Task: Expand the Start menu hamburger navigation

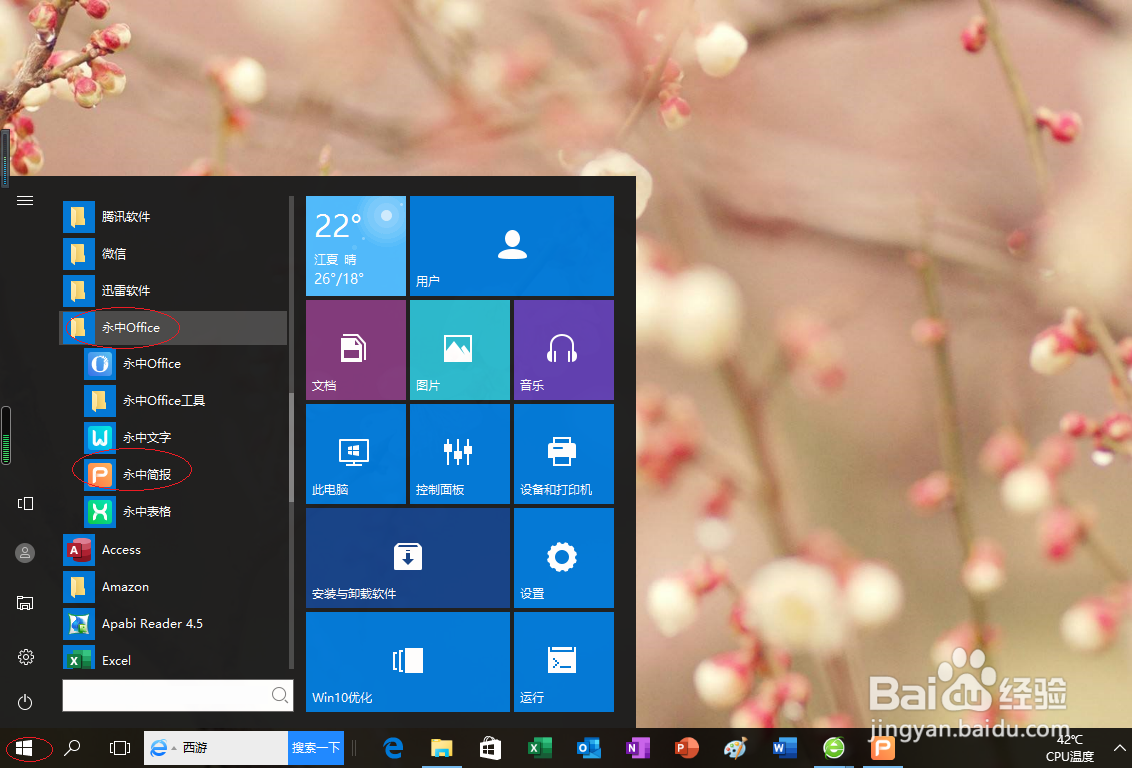Action: (25, 201)
